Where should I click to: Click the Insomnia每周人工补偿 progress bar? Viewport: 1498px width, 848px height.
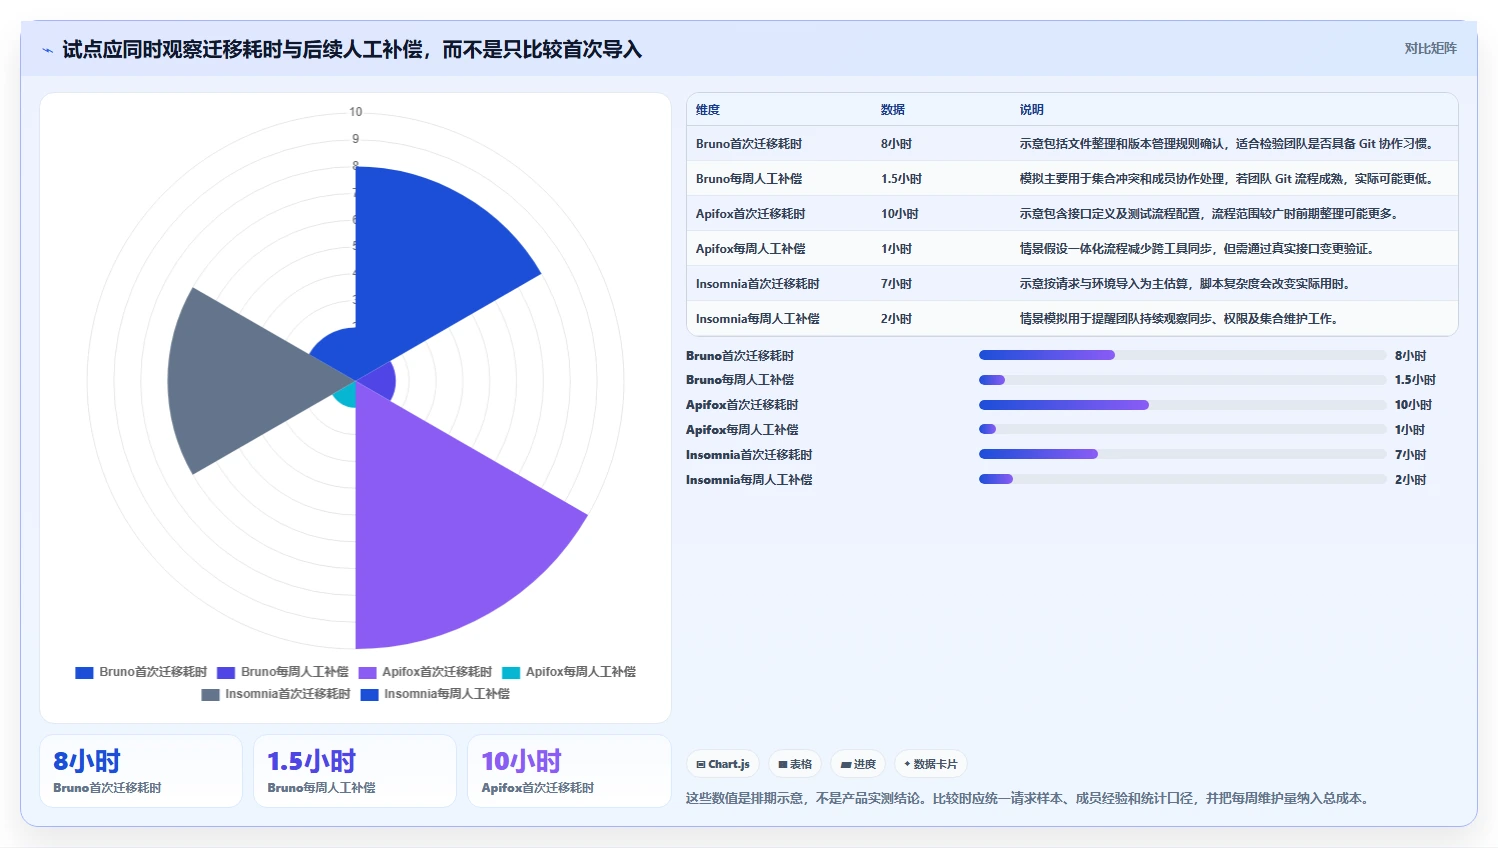pos(1182,479)
